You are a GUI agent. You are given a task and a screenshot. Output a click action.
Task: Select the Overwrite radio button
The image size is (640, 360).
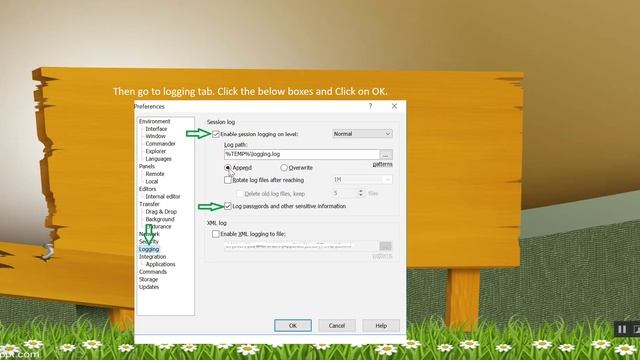pyautogui.click(x=284, y=168)
